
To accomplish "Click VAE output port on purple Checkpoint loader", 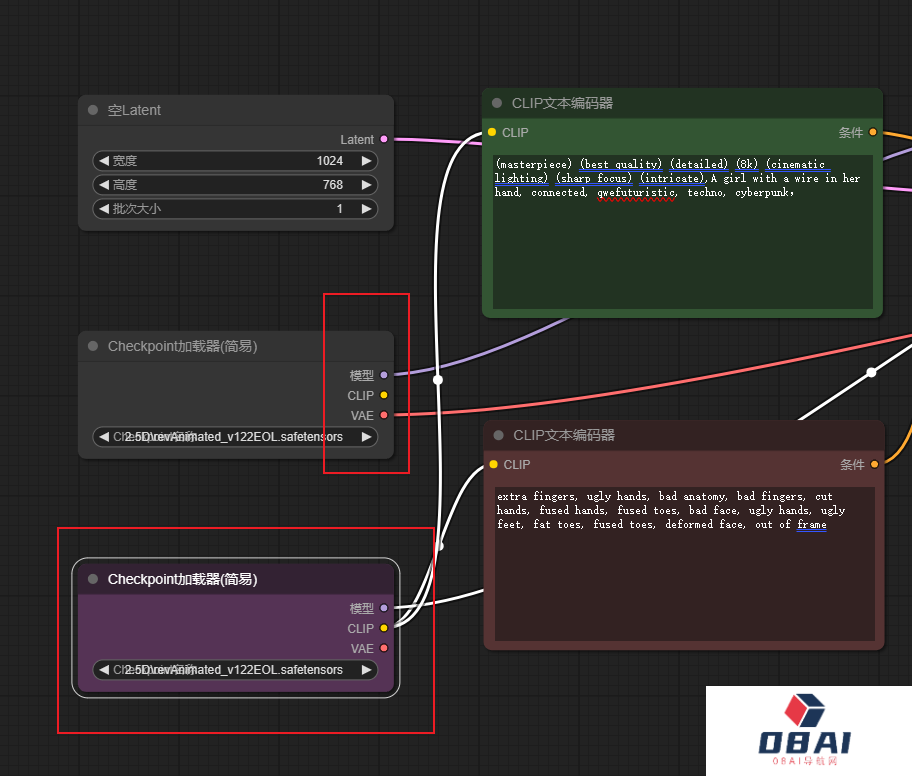I will pos(384,649).
